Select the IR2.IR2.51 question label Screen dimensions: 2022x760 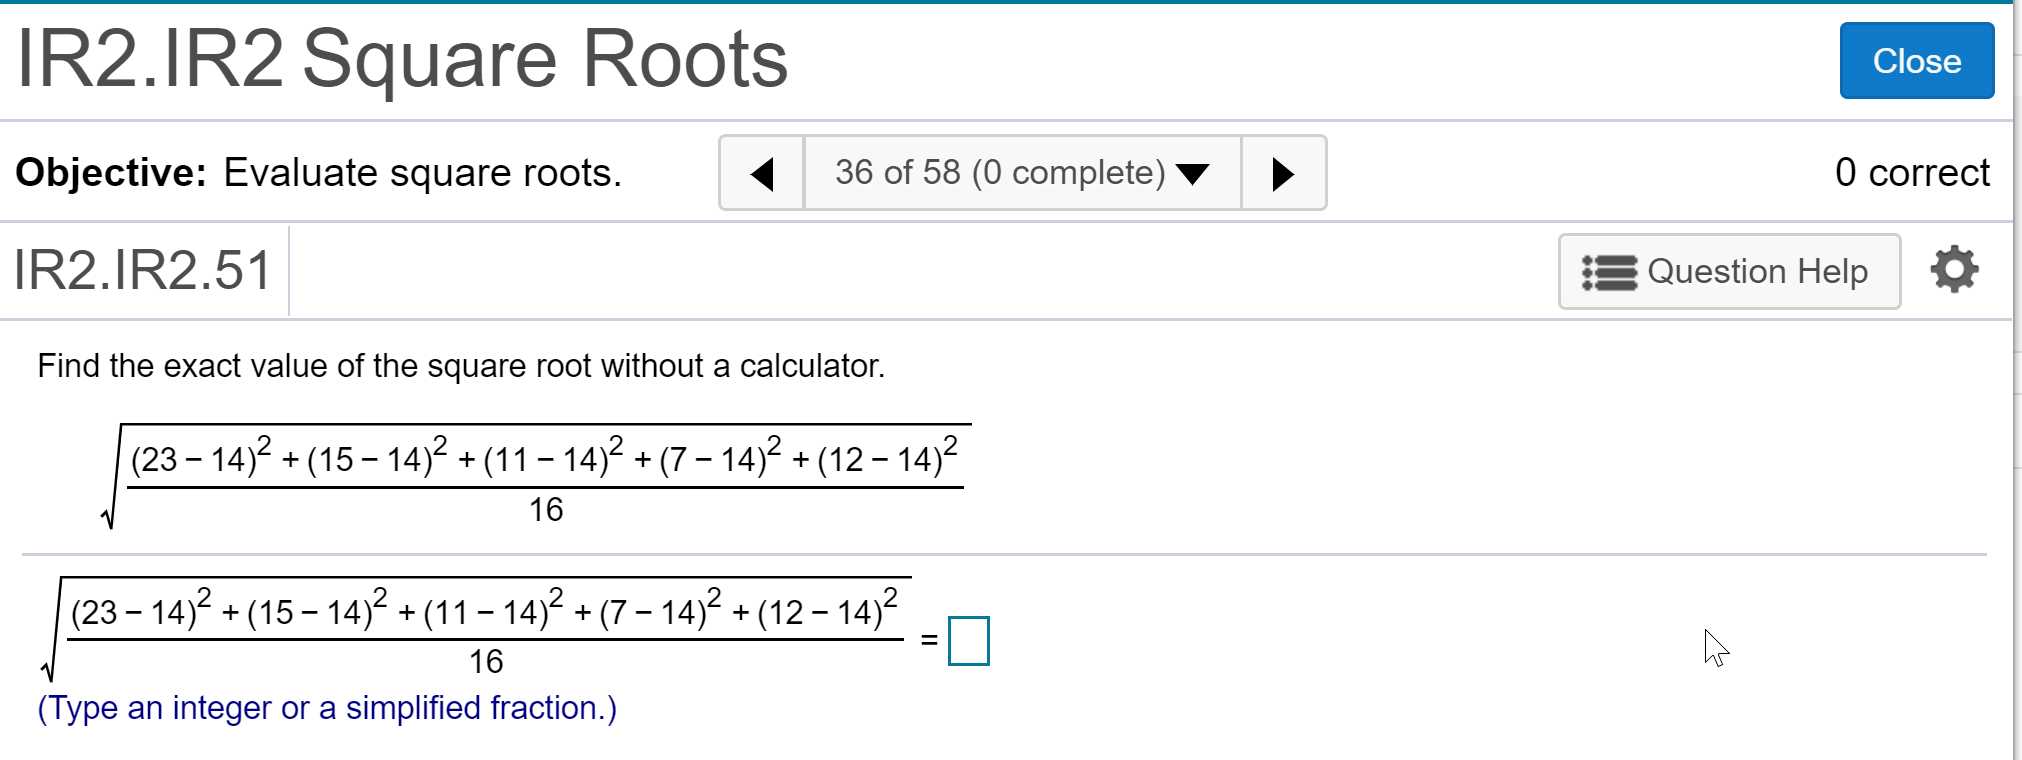coord(142,270)
